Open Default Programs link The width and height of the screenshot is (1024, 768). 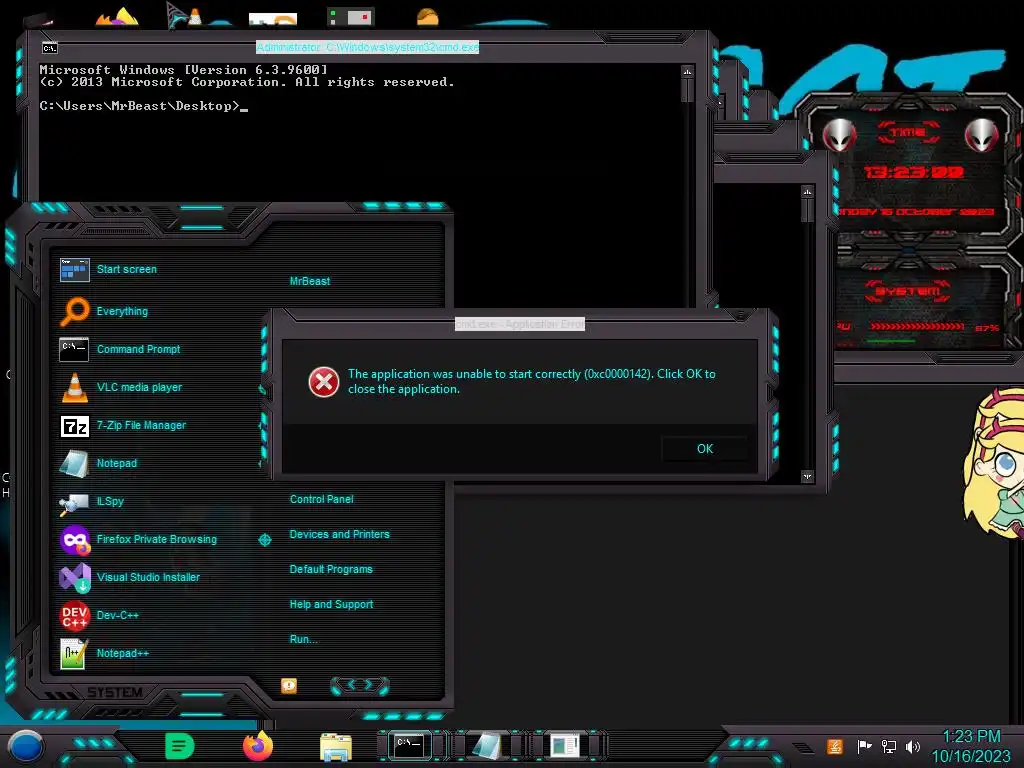331,569
